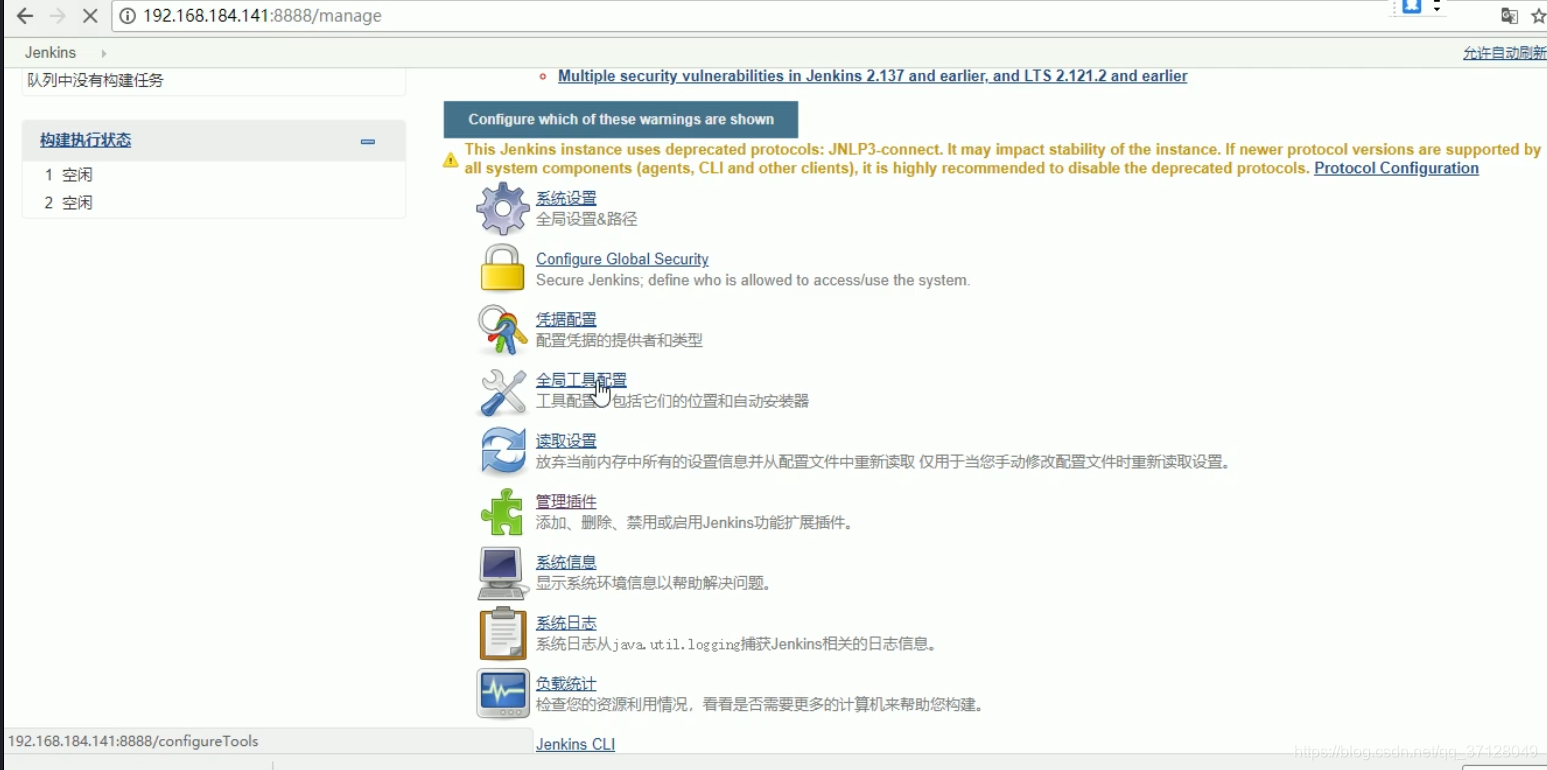Collapse the 构建执行状态 panel with minus button
Image resolution: width=1547 pixels, height=770 pixels.
367,141
